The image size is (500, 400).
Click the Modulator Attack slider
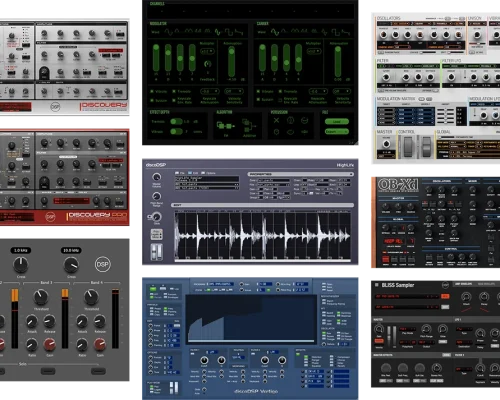[x=156, y=58]
